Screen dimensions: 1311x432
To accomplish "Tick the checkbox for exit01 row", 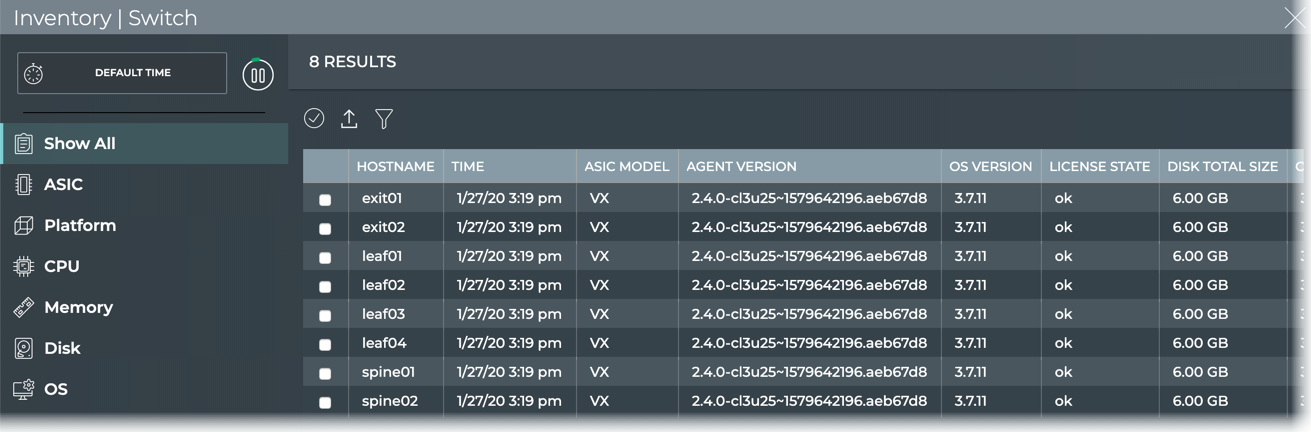I will [x=325, y=200].
